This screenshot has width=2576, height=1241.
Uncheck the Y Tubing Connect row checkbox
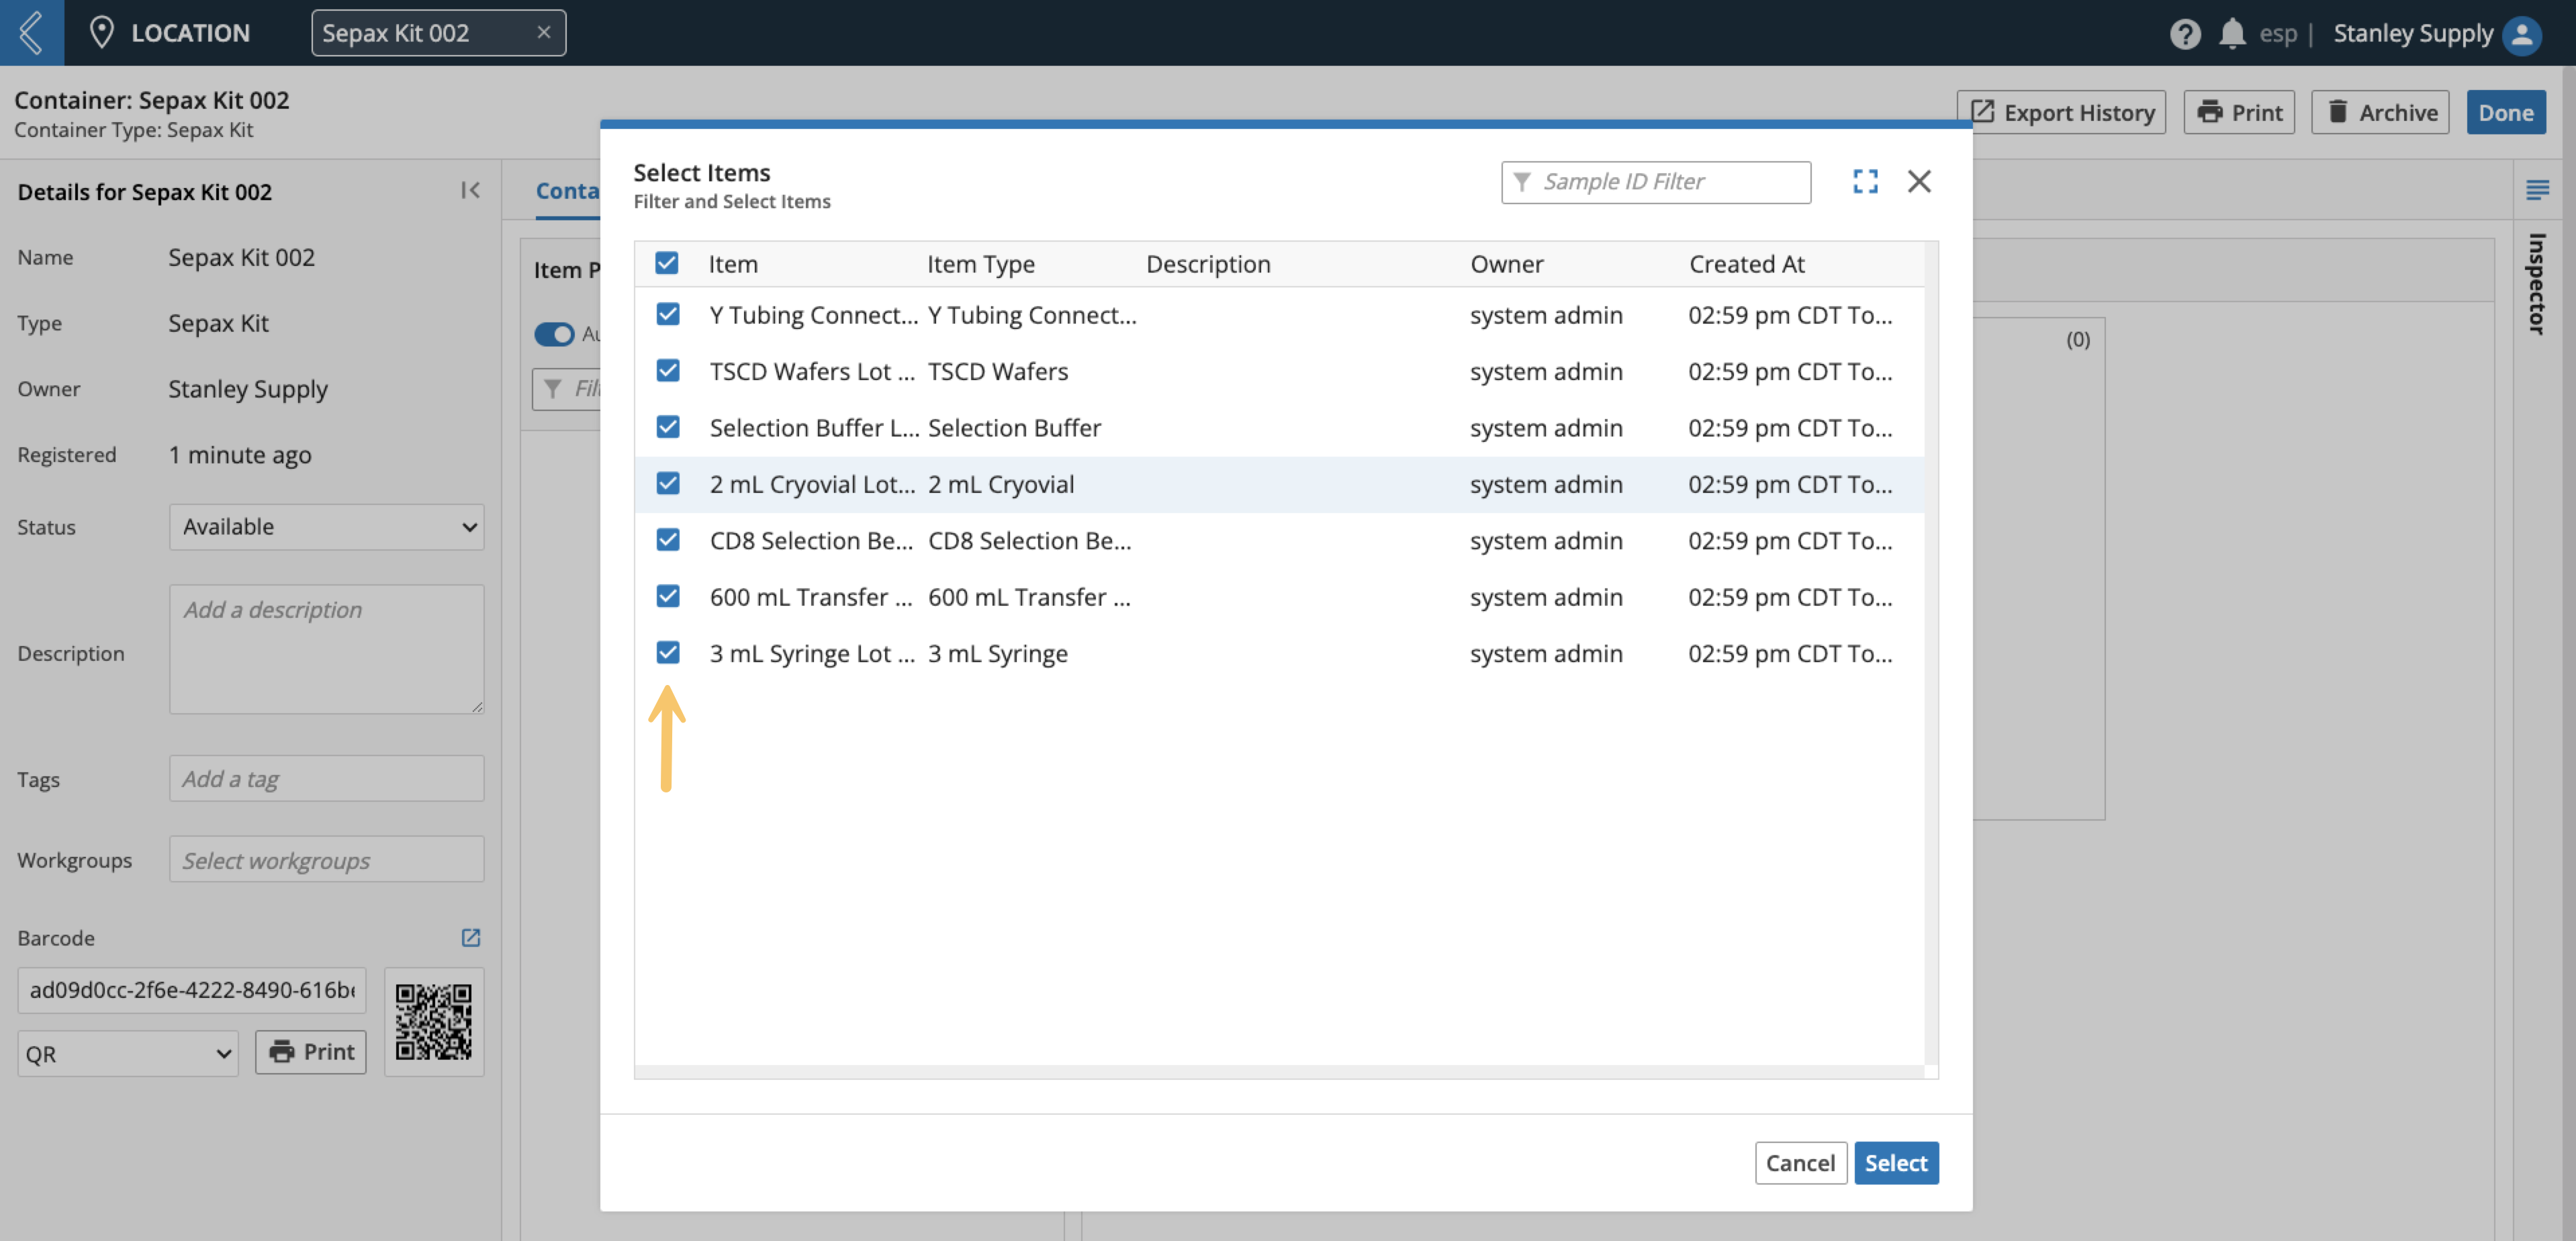click(668, 314)
